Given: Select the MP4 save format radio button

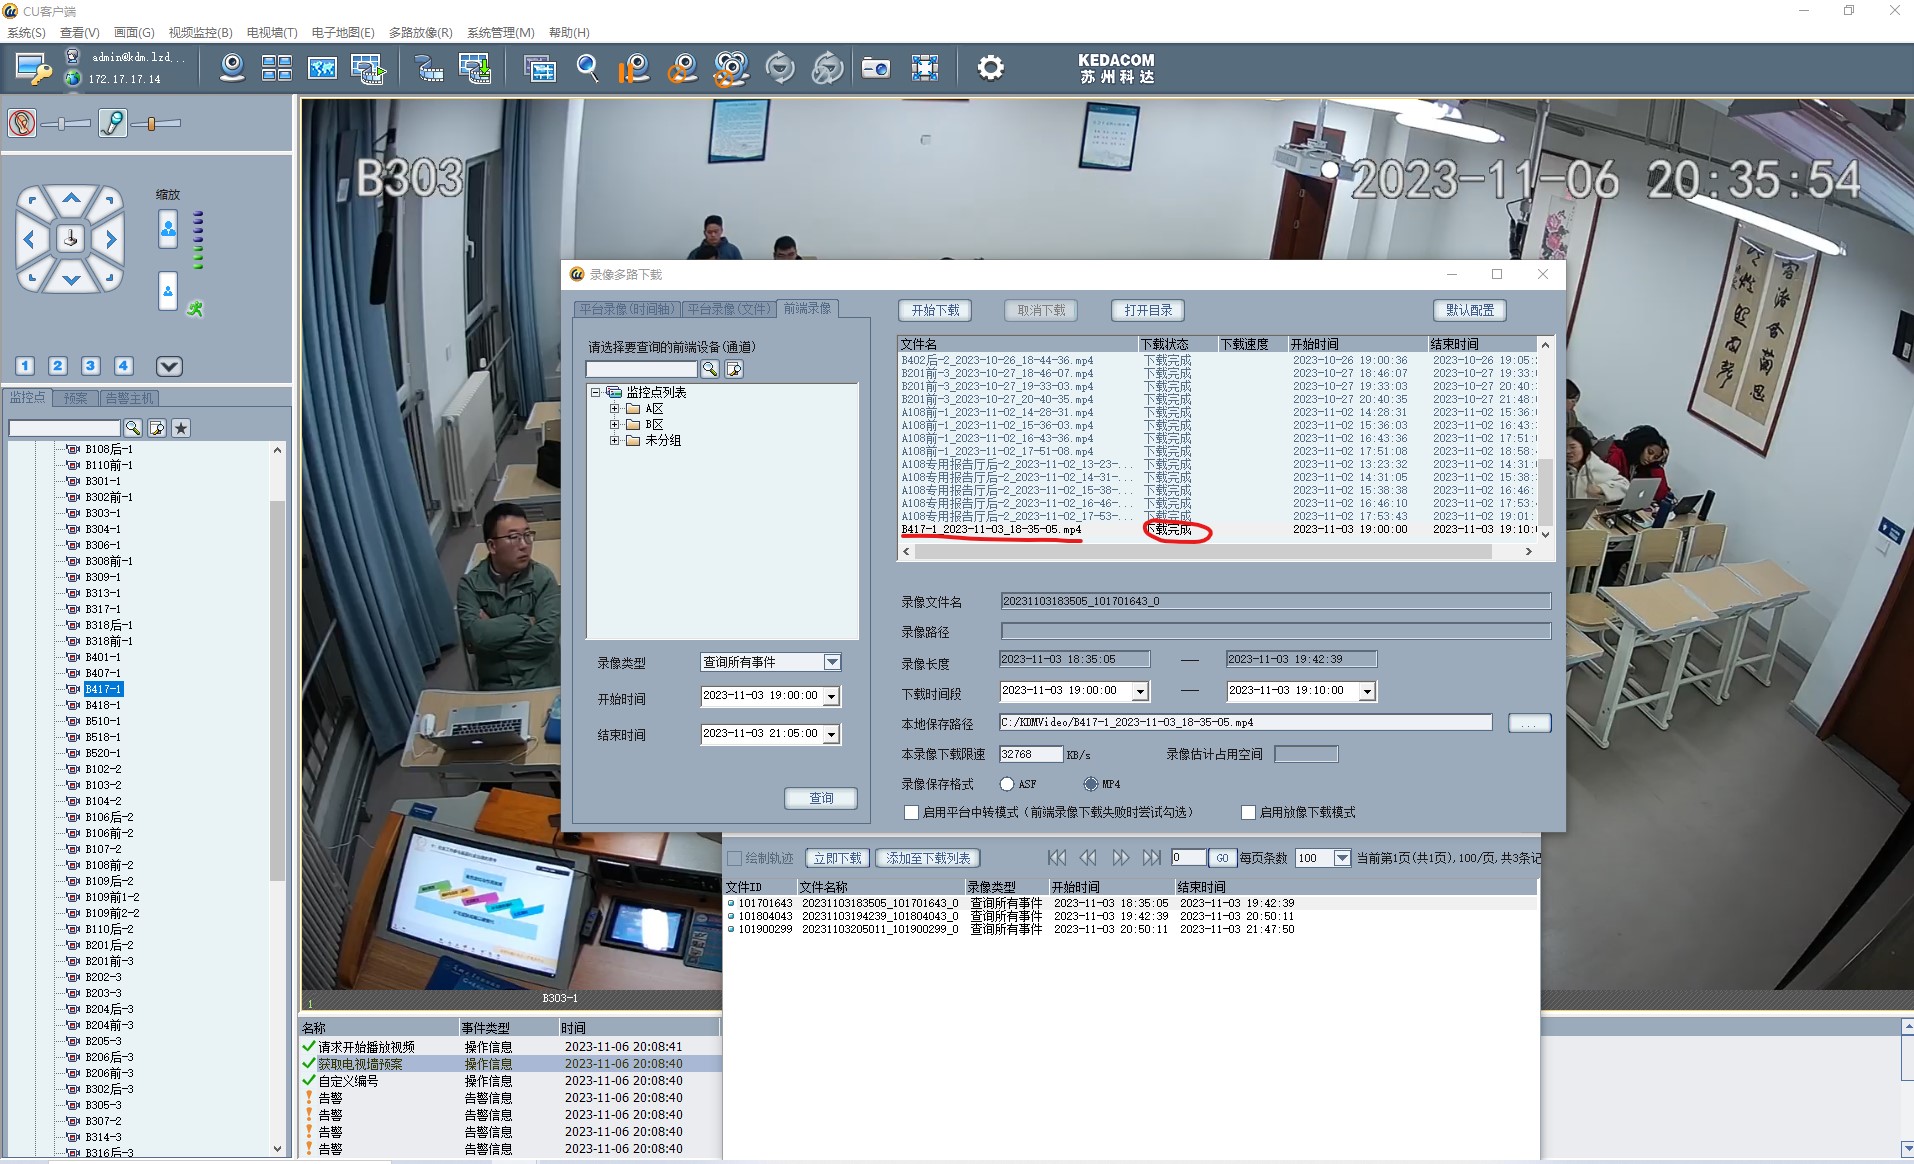Looking at the screenshot, I should [x=1090, y=784].
